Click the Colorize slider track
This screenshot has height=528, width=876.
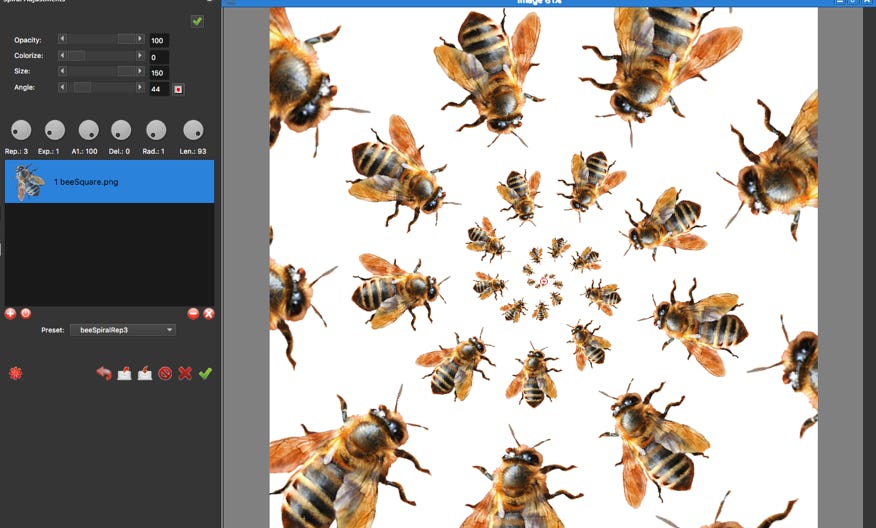101,55
